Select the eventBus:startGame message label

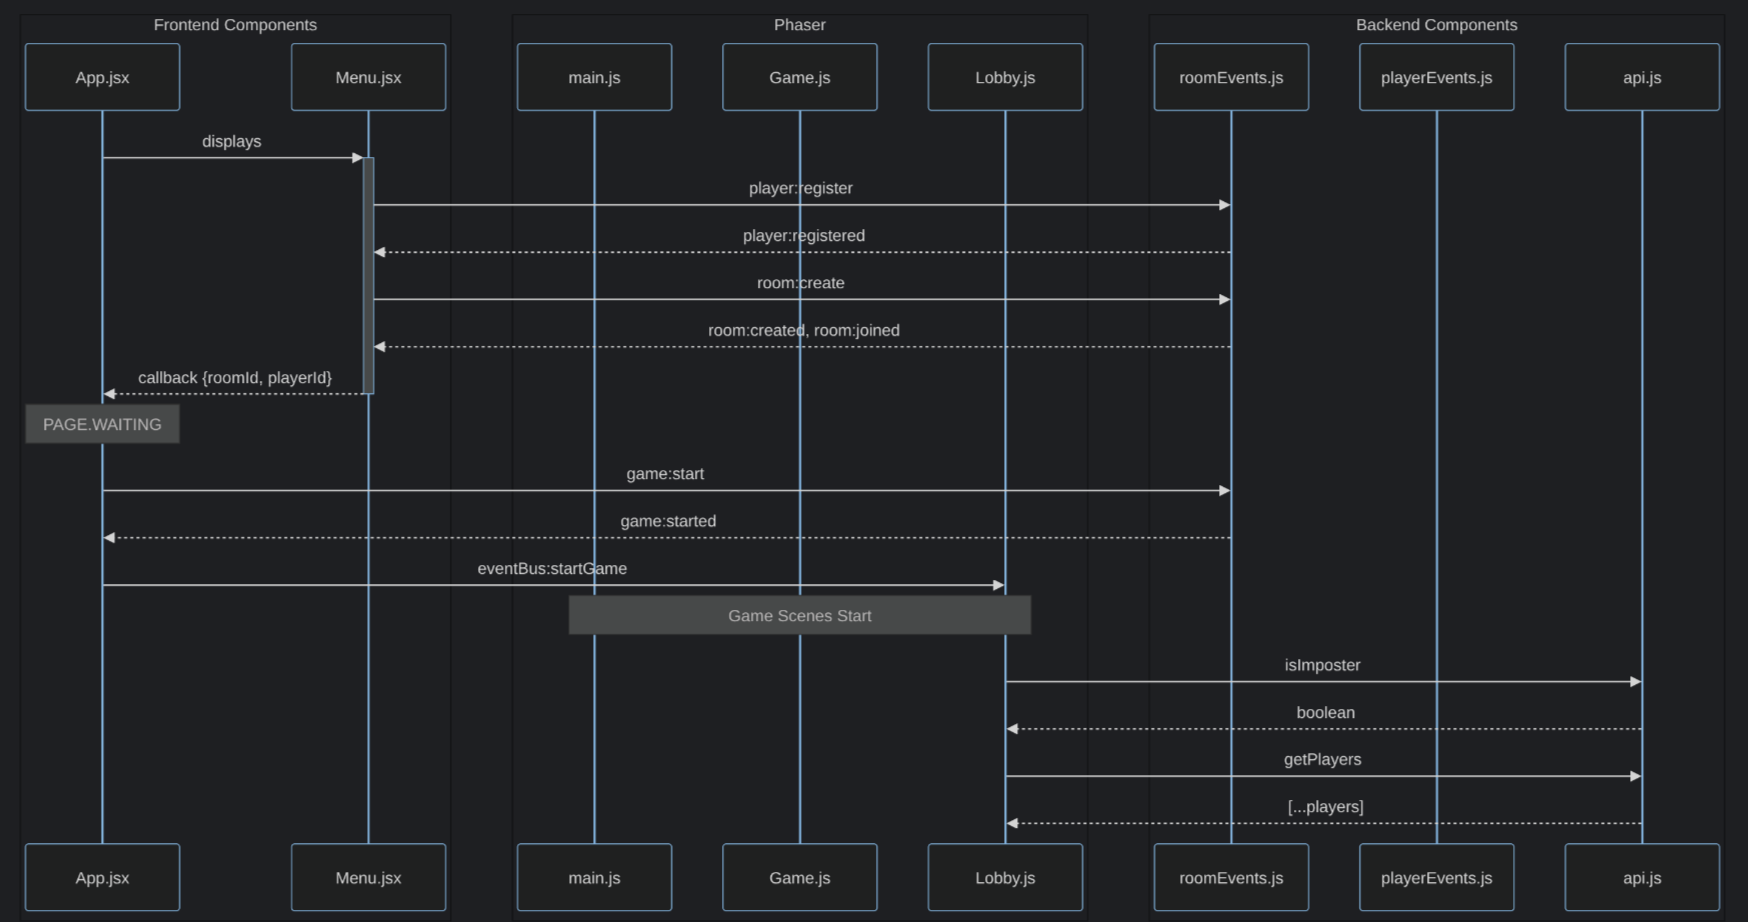pyautogui.click(x=552, y=568)
